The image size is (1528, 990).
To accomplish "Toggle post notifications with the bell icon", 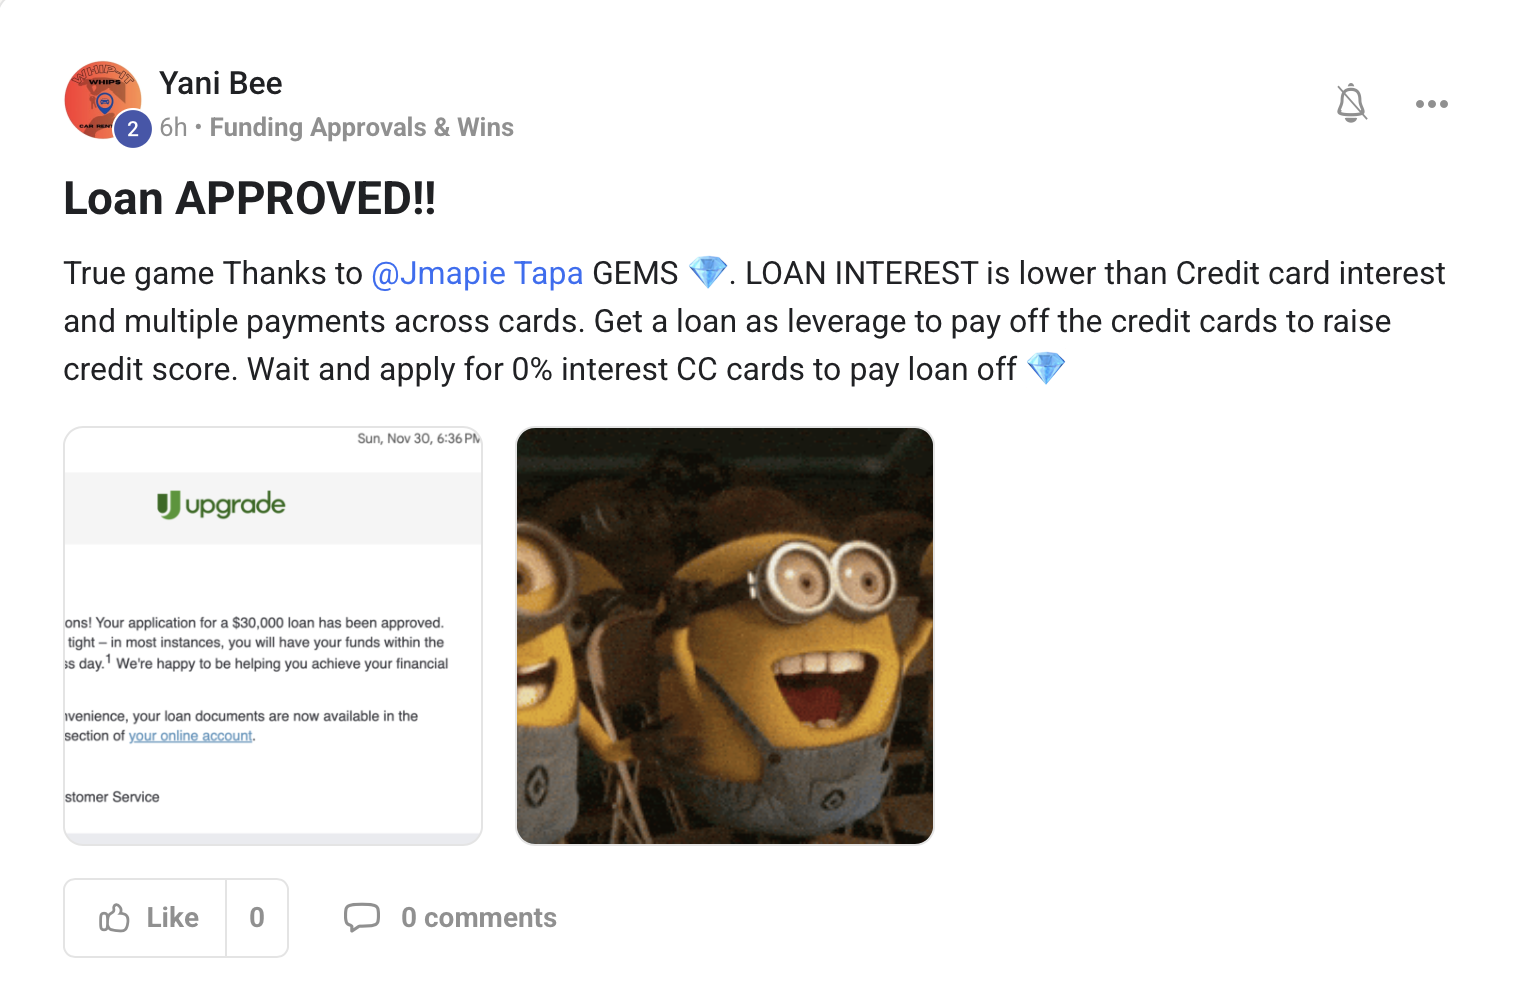I will click(x=1351, y=103).
